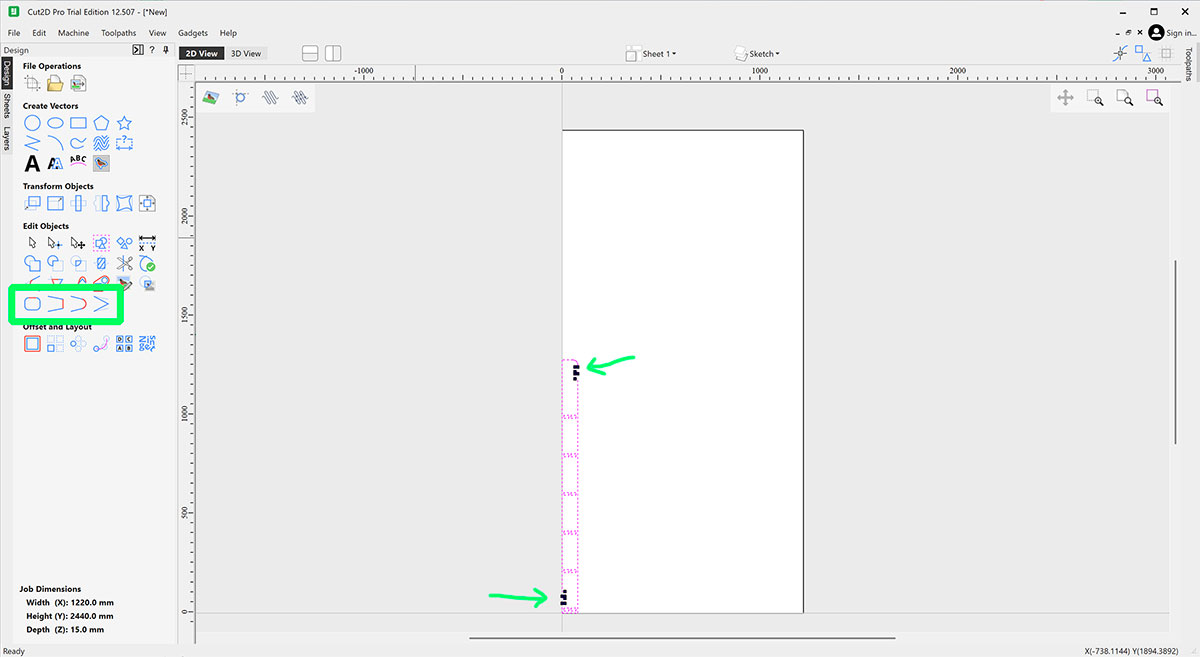
Task: Choose the Interactive Transform tool
Action: (78, 243)
